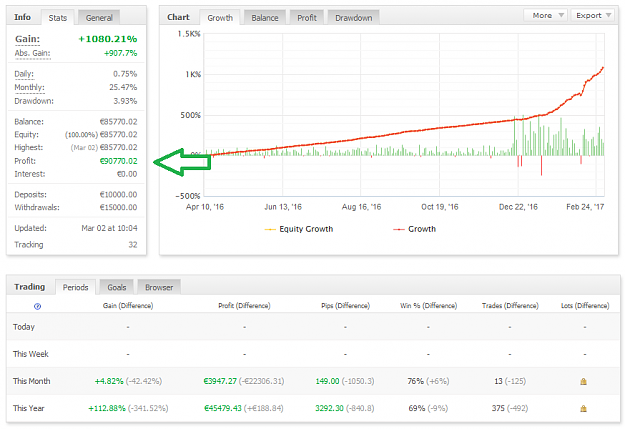
Task: Open the Export dropdown
Action: coord(593,15)
